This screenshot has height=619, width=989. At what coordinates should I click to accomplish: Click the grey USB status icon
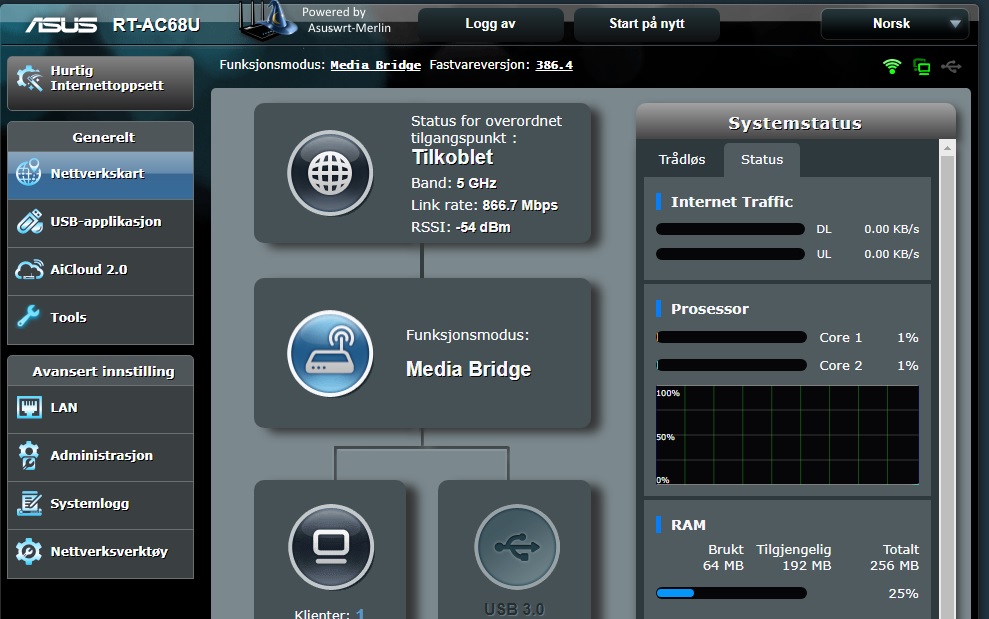(951, 66)
